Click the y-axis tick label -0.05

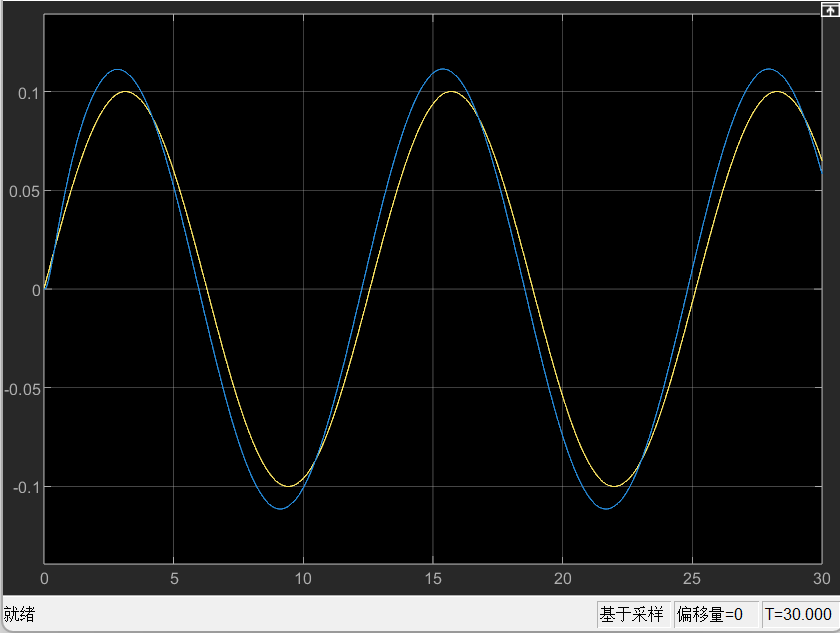23,389
